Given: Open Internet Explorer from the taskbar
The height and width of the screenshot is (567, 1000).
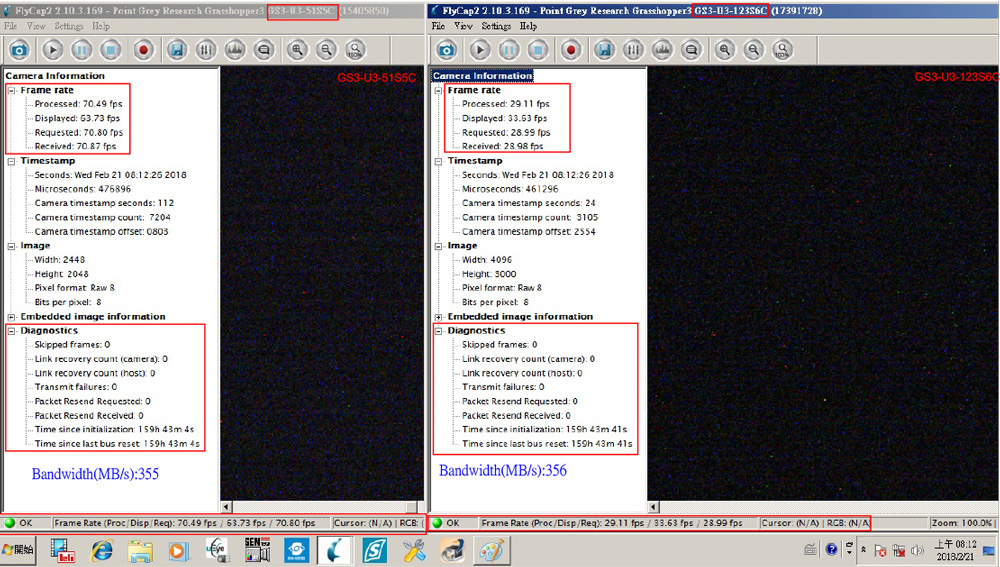Looking at the screenshot, I should (102, 549).
